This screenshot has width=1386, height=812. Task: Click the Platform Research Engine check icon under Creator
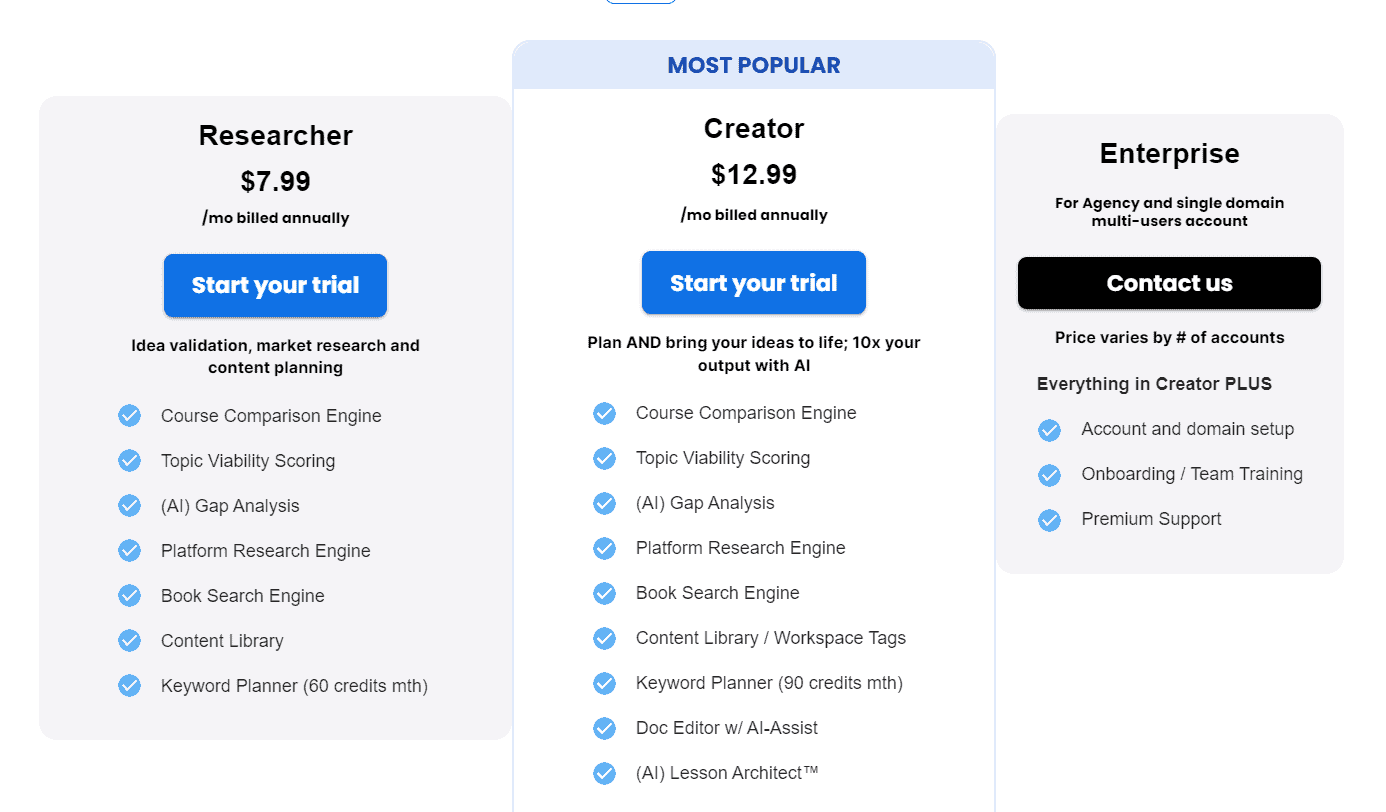(605, 548)
